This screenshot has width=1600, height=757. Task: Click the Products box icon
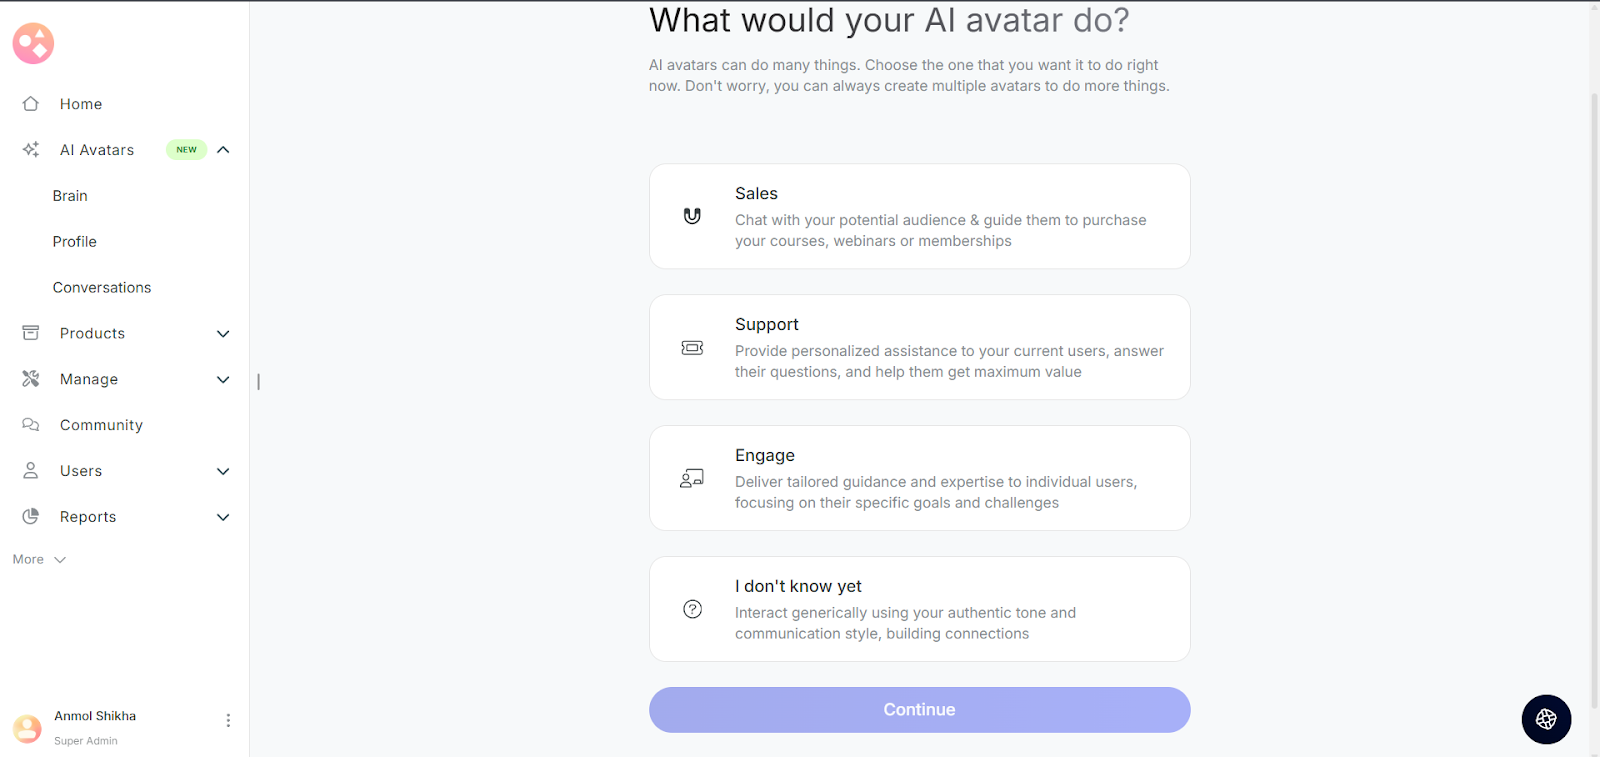[x=31, y=333]
